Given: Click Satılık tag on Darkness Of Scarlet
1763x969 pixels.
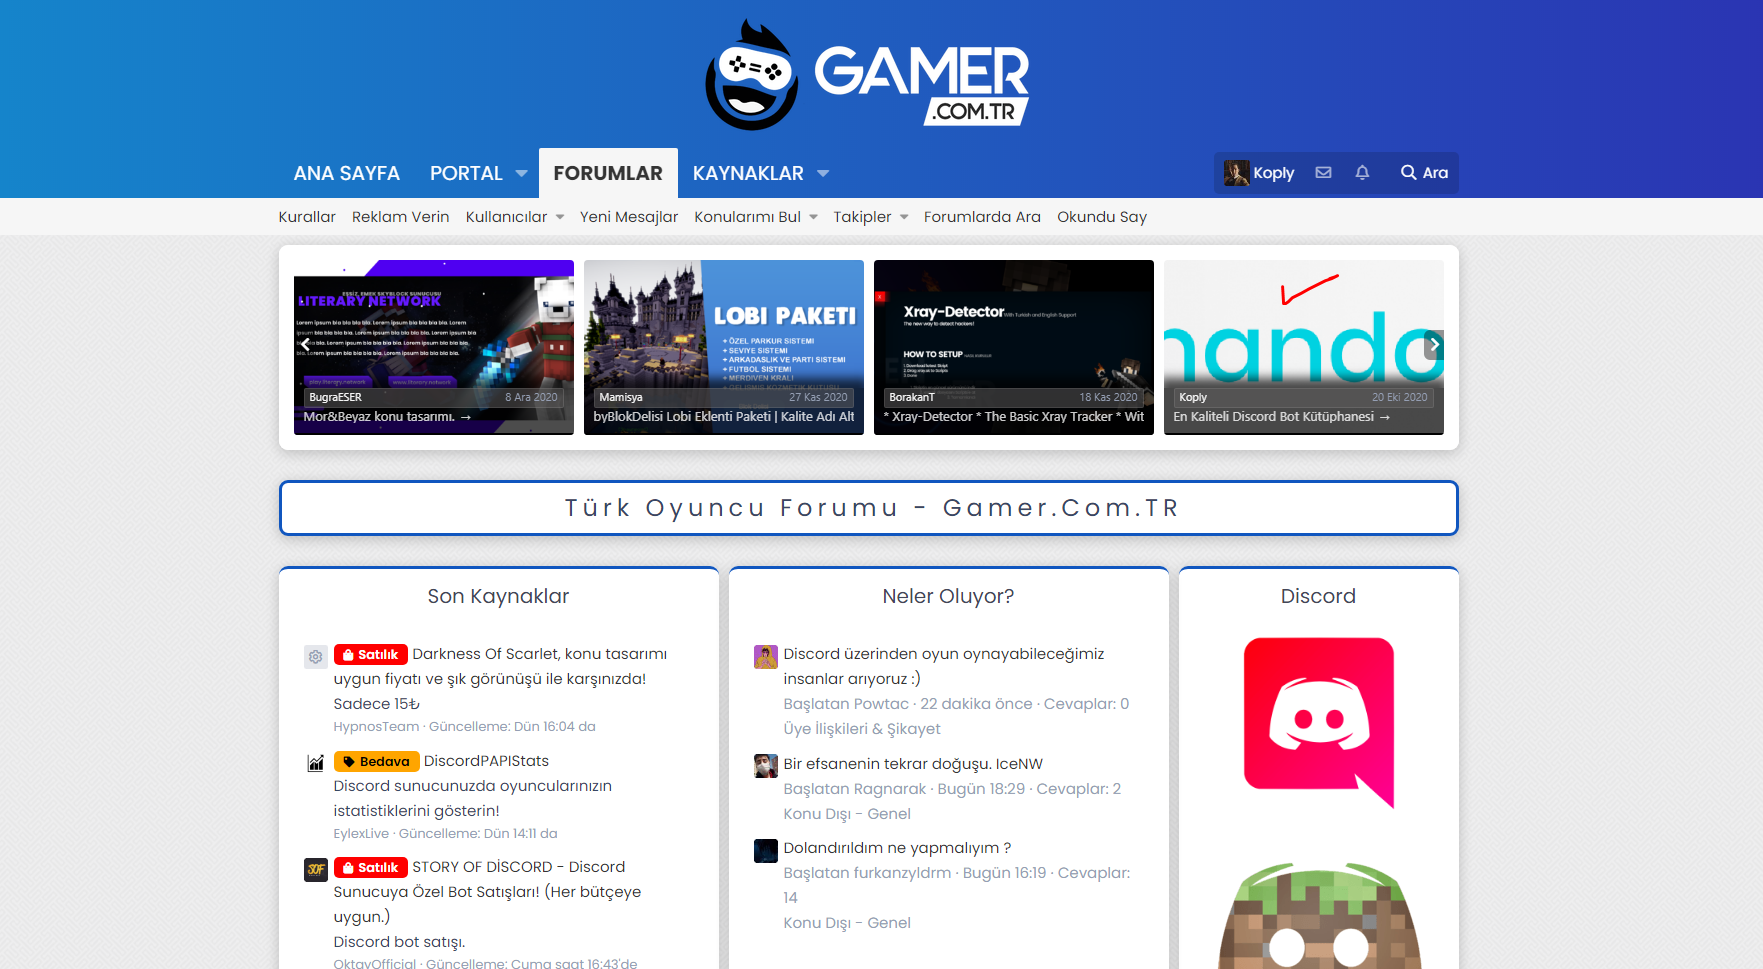Looking at the screenshot, I should (x=370, y=655).
